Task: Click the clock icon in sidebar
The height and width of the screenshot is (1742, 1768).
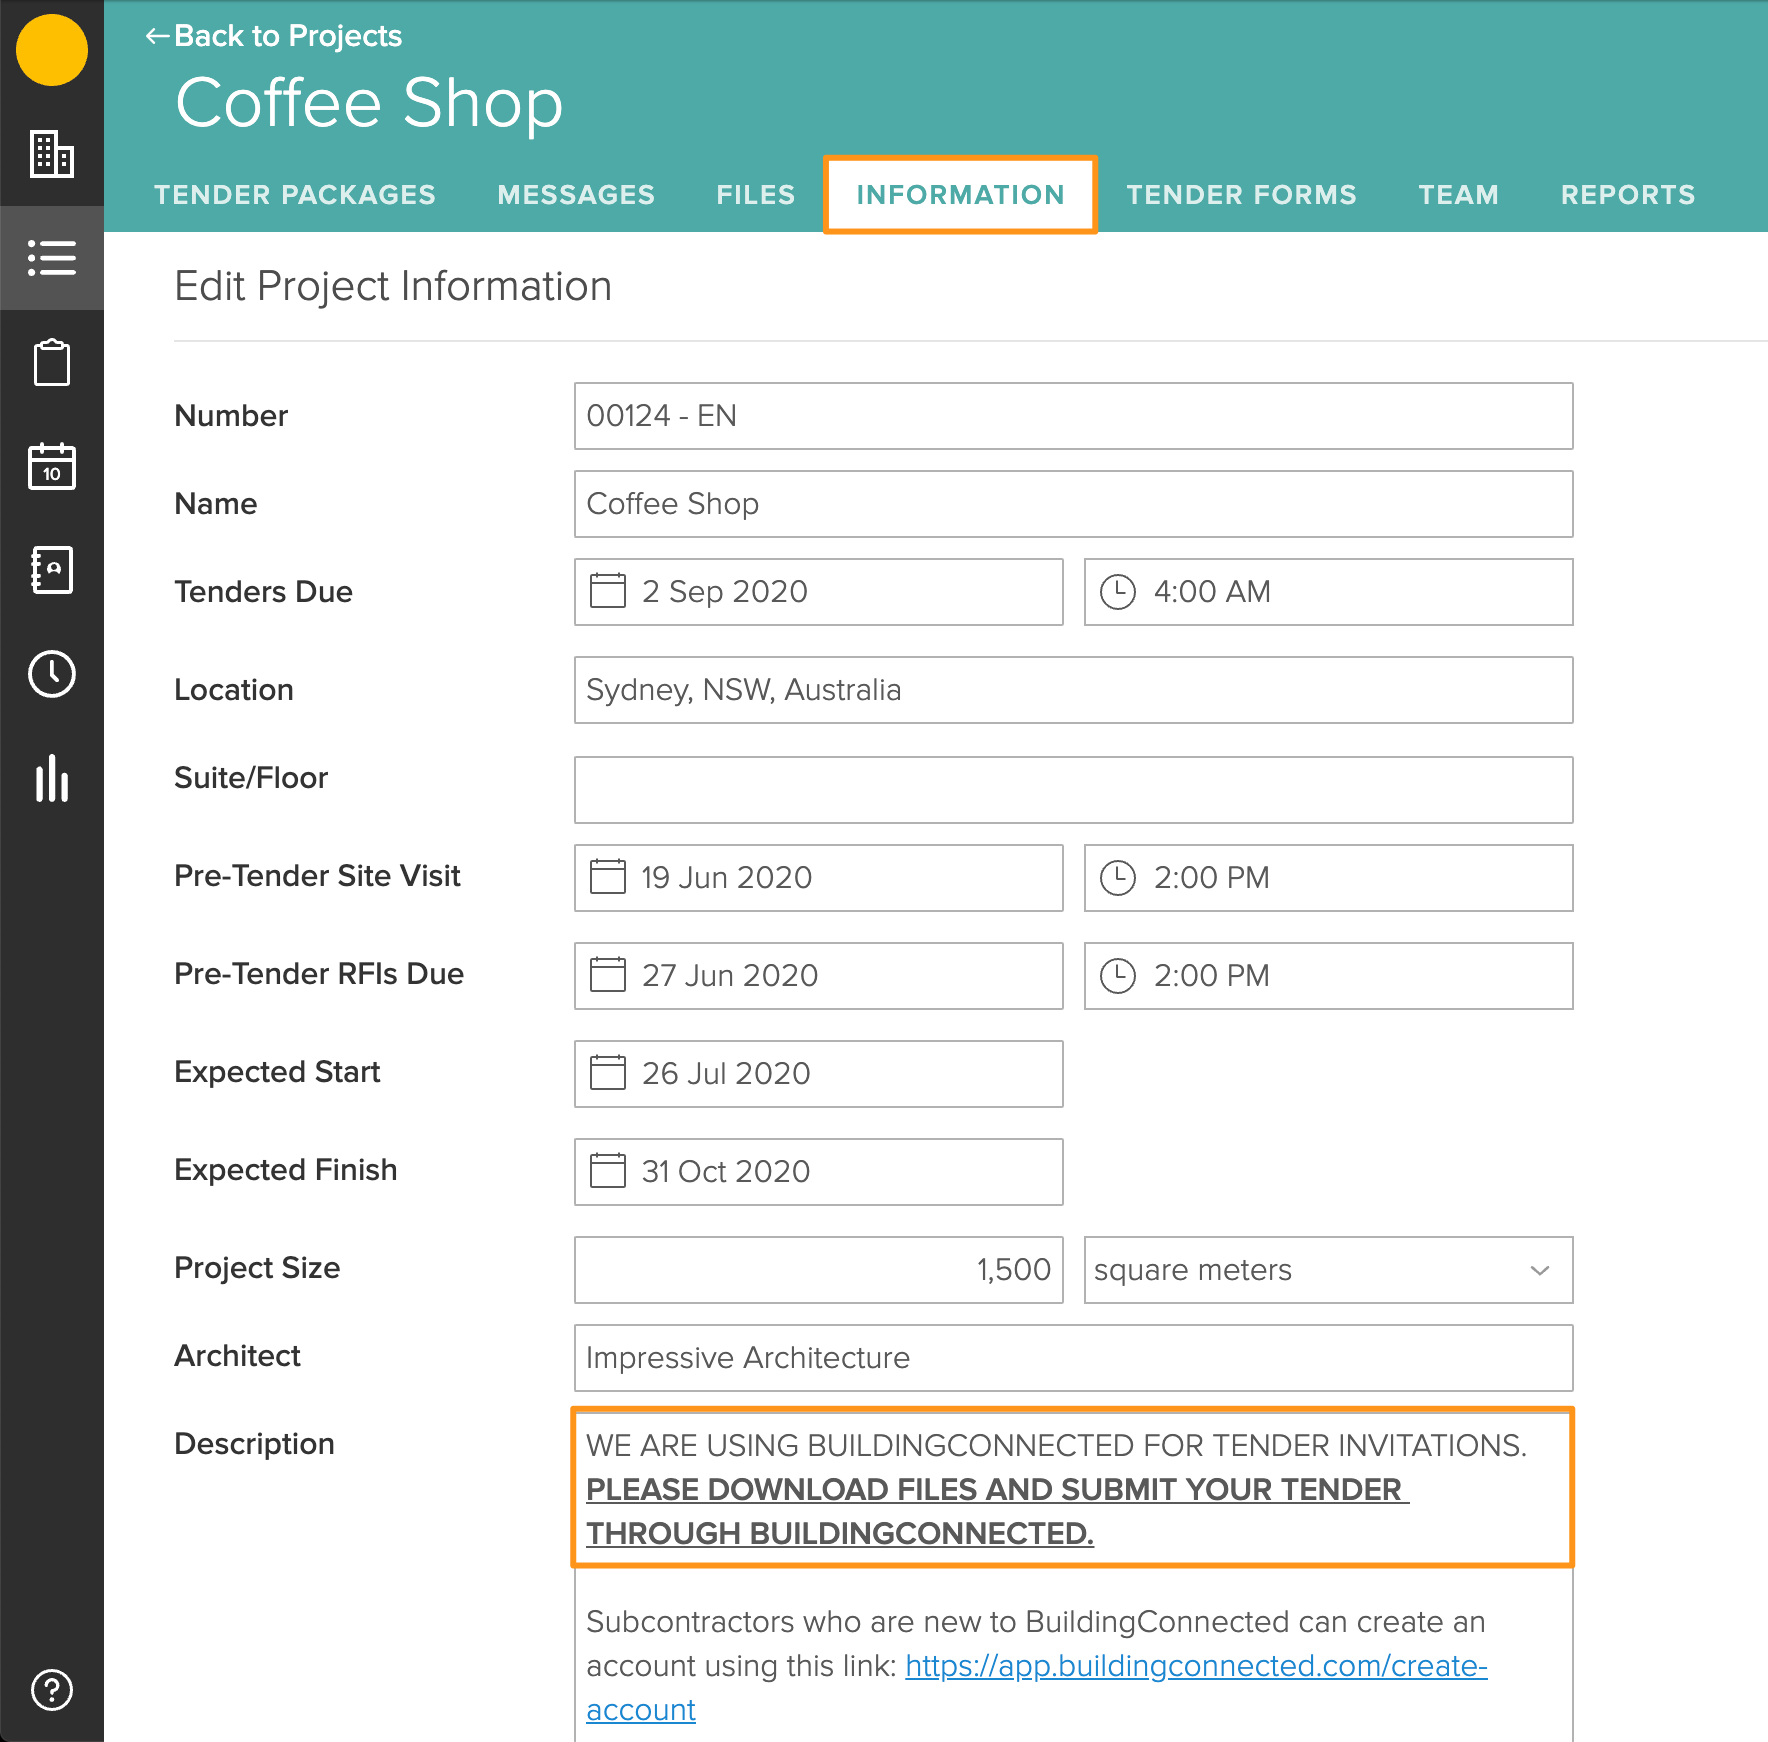Action: [52, 674]
